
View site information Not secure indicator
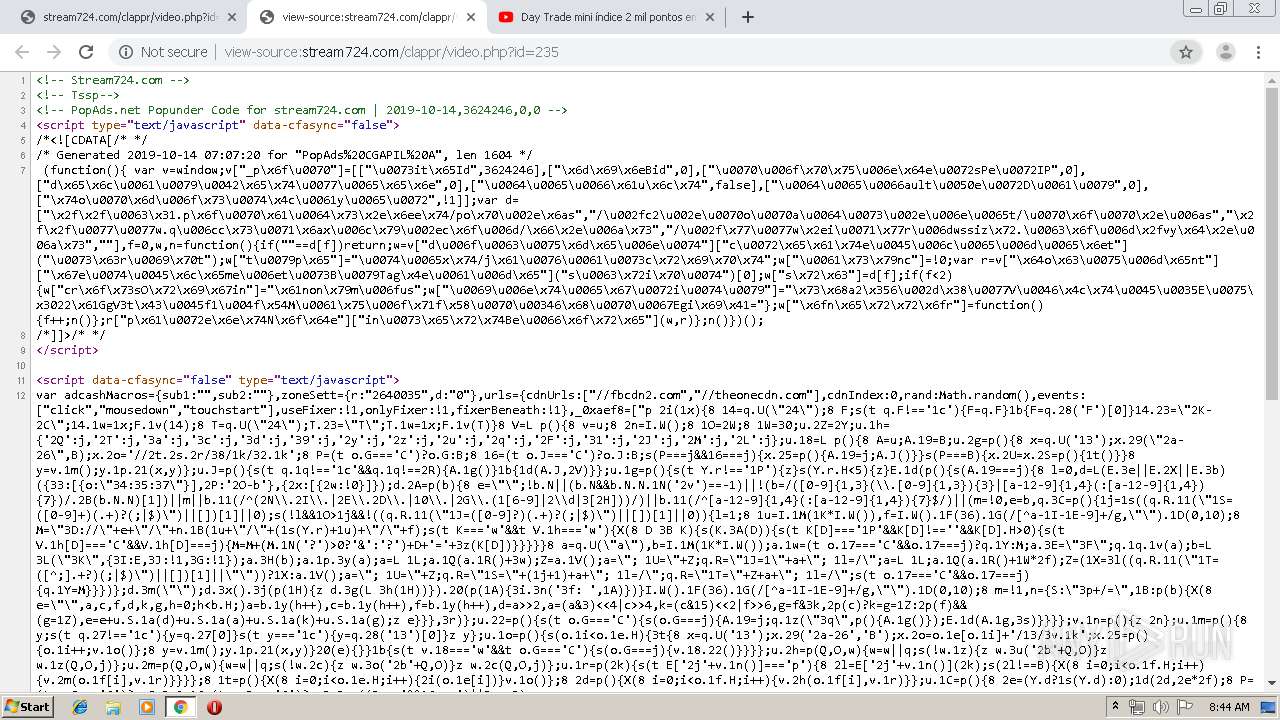point(163,52)
